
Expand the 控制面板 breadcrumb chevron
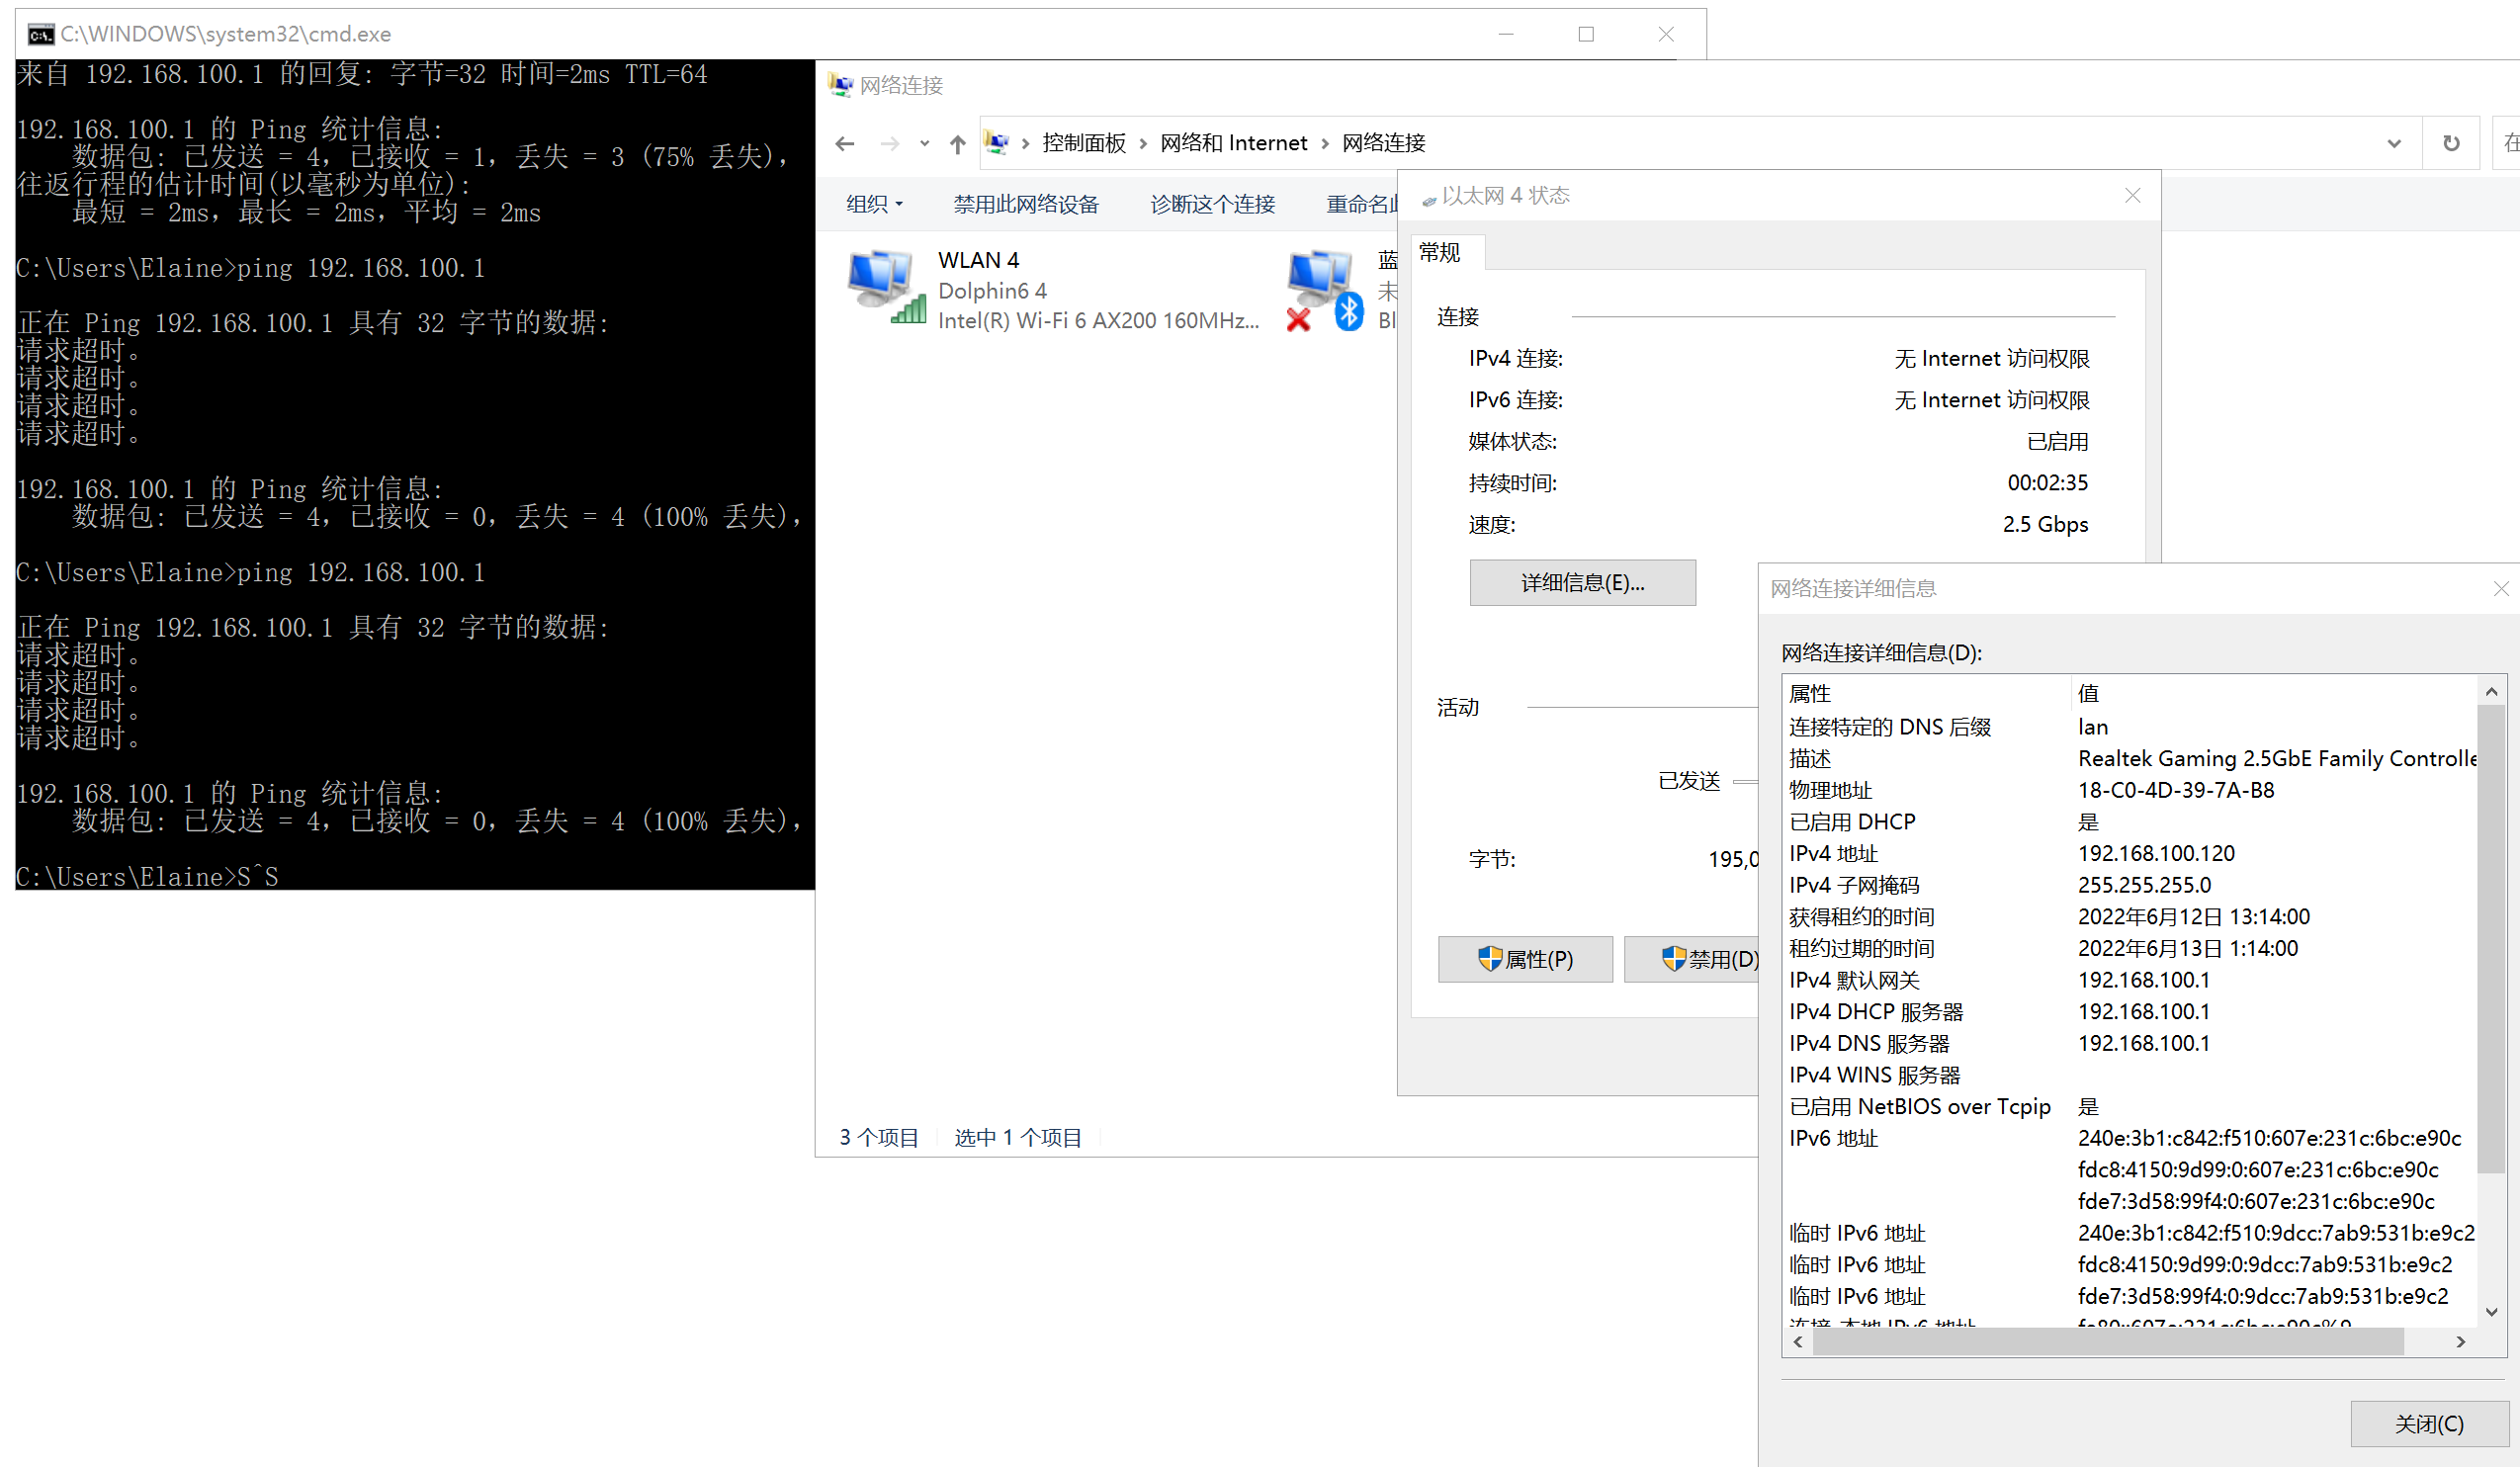[1143, 144]
